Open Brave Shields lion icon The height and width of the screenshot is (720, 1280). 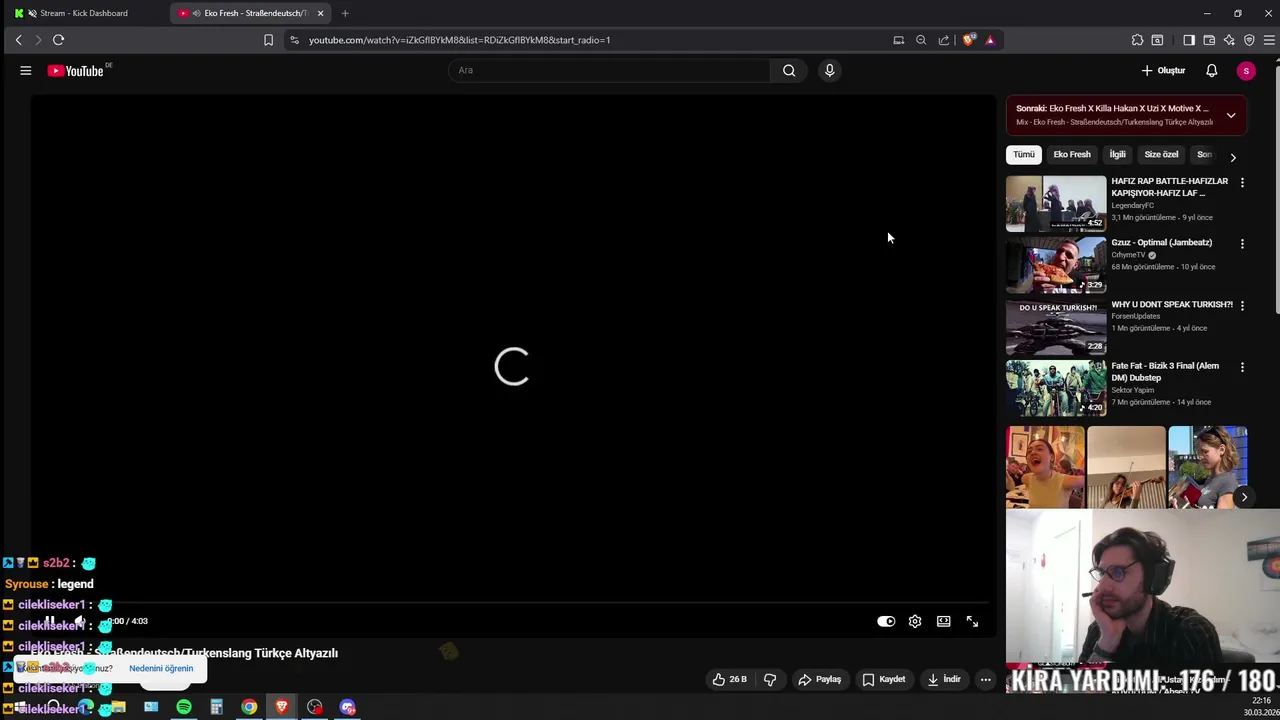click(x=968, y=40)
